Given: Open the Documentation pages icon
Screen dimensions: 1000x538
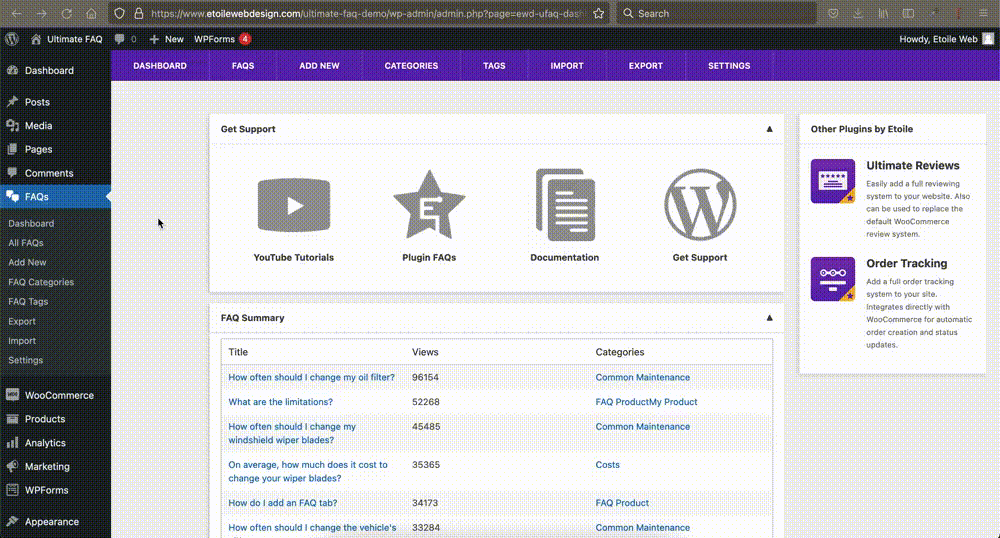Looking at the screenshot, I should pyautogui.click(x=565, y=205).
